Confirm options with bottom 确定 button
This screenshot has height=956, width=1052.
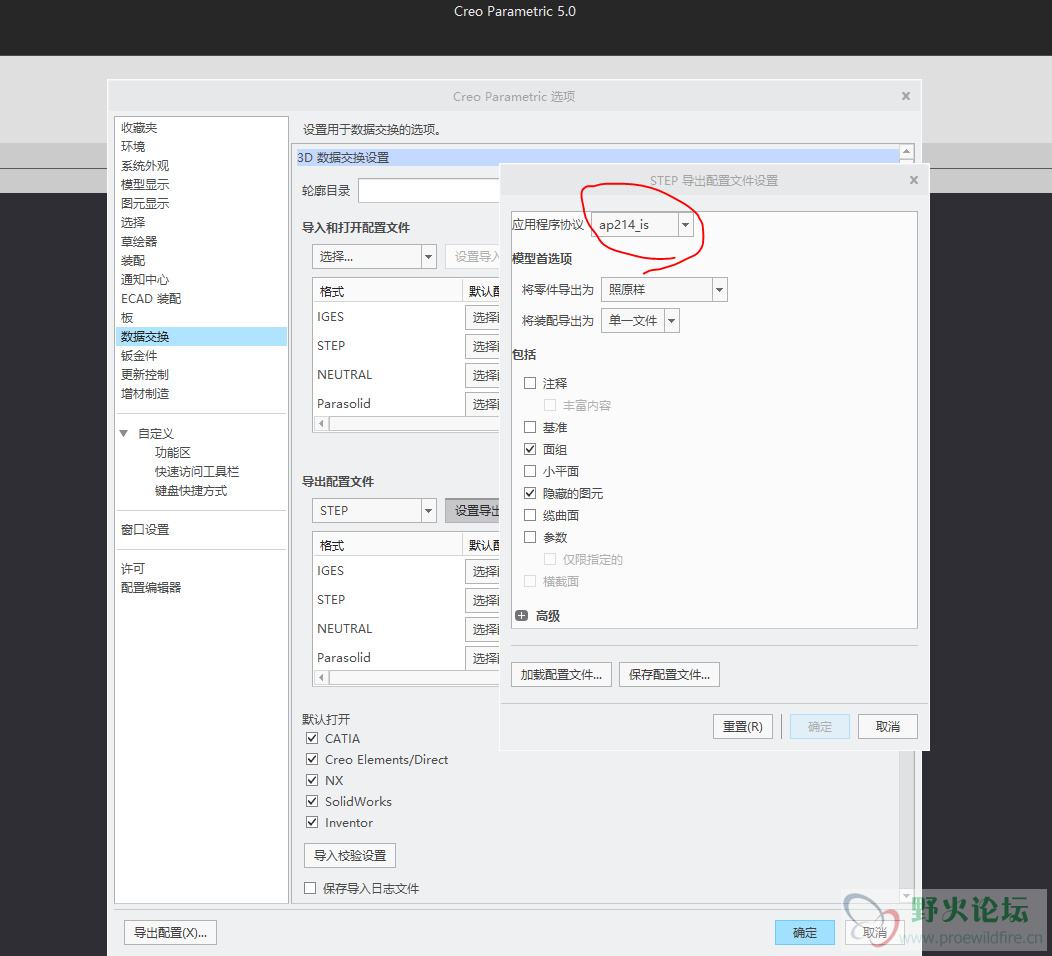pos(804,933)
